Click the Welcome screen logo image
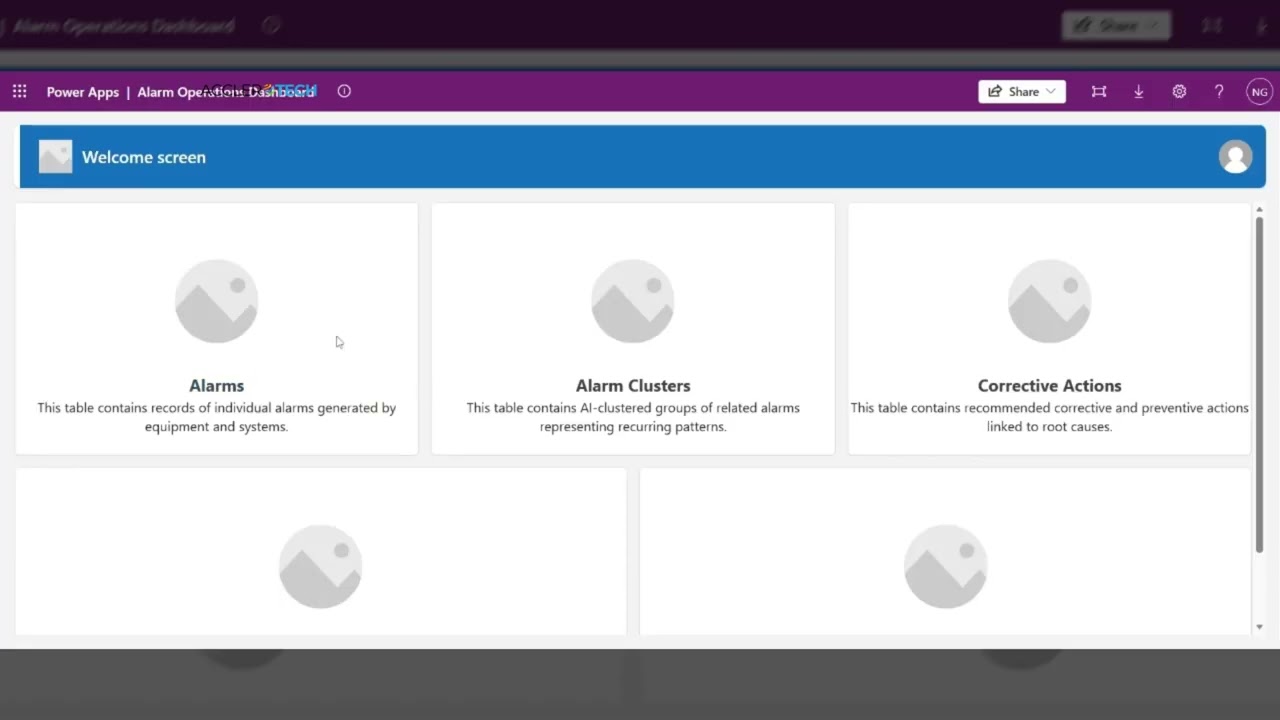This screenshot has height=720, width=1280. click(x=55, y=157)
